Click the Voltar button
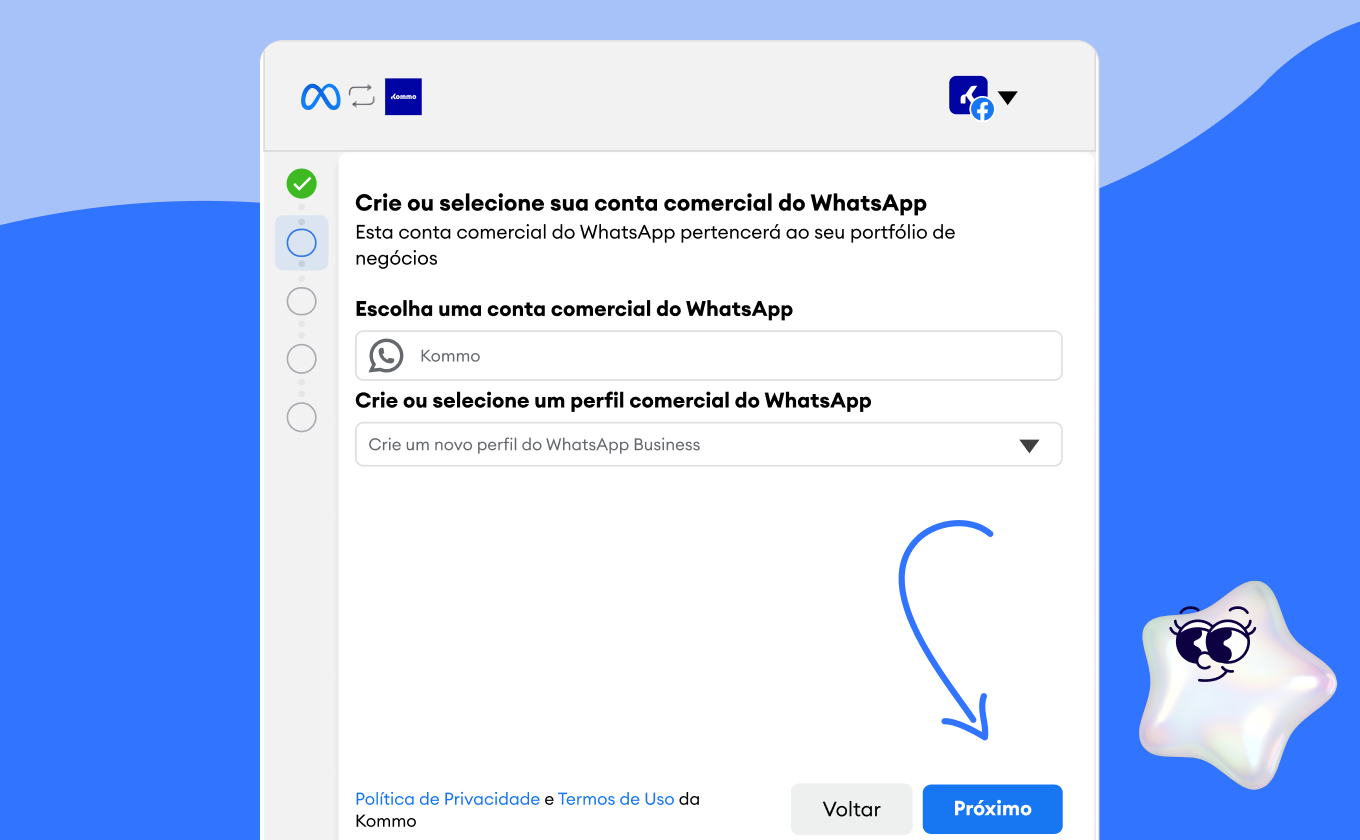The width and height of the screenshot is (1360, 840). (851, 809)
